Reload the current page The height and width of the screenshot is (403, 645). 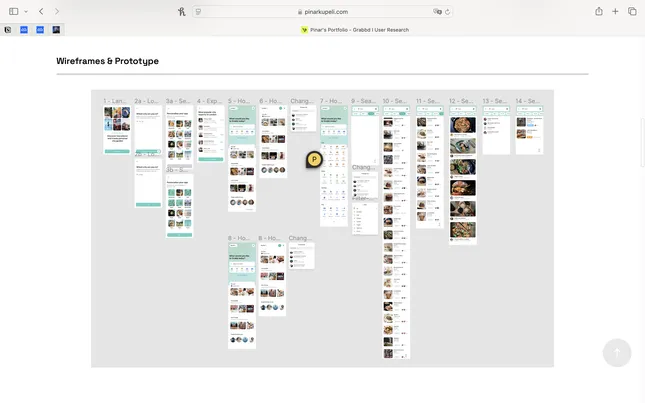click(x=447, y=12)
